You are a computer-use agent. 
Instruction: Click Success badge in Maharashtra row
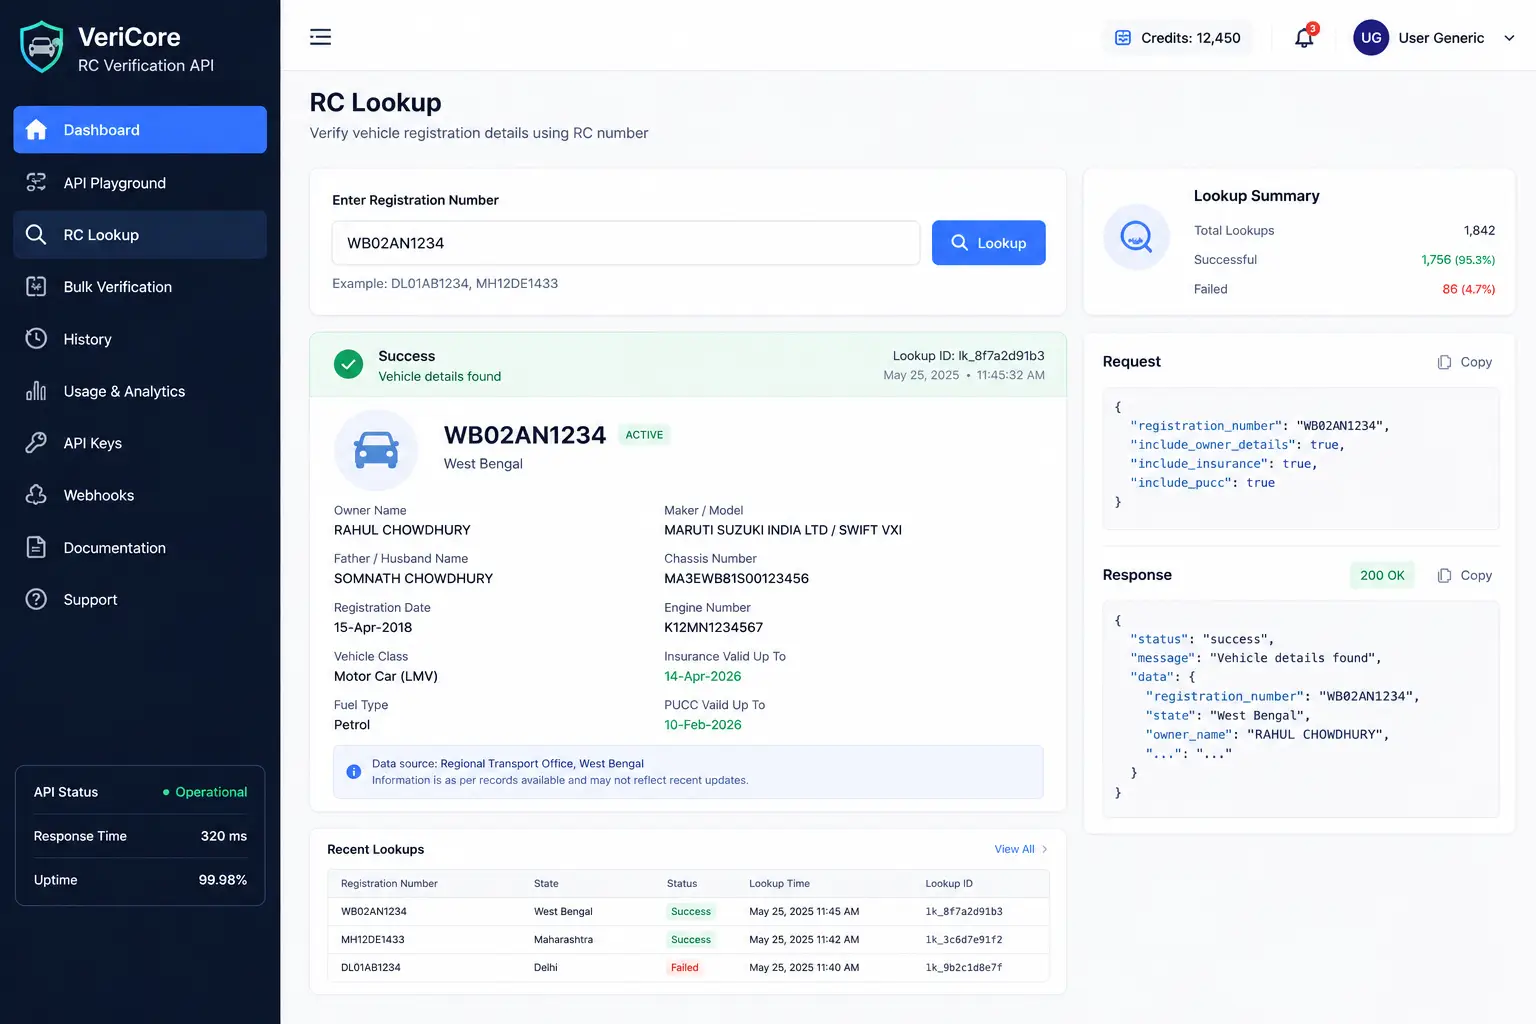pos(691,939)
